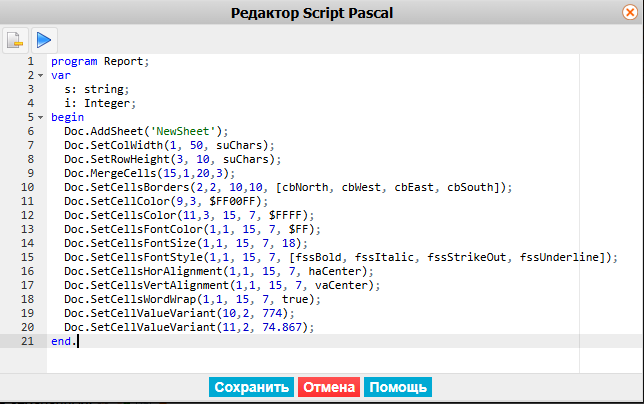This screenshot has height=404, width=644.
Task: Run the script with the play icon
Action: [x=44, y=40]
